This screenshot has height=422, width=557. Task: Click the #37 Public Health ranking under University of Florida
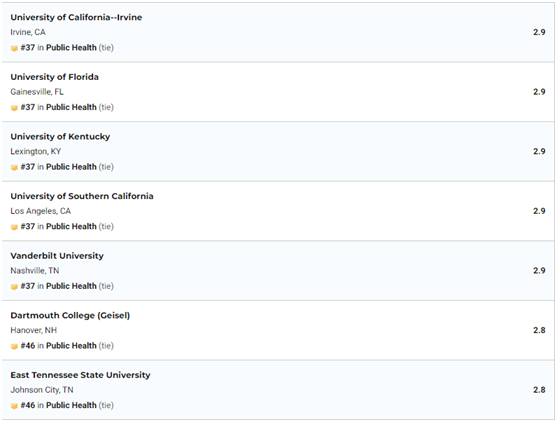click(67, 107)
